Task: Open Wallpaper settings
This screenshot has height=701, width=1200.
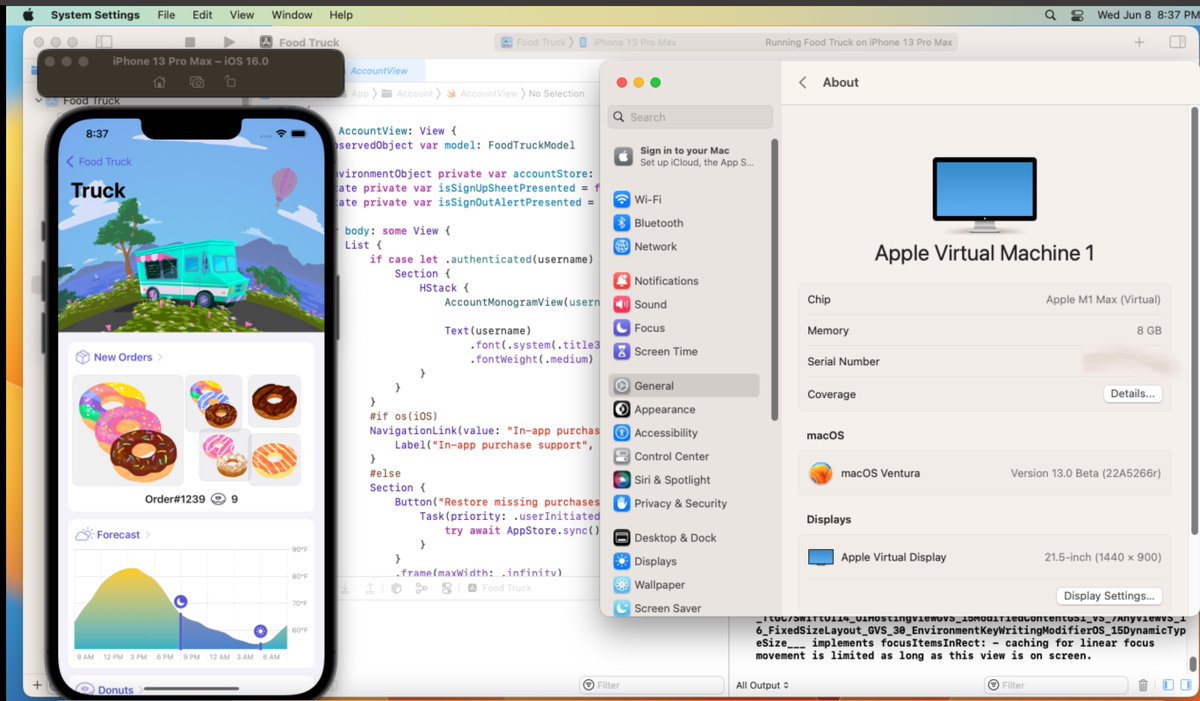Action: [685, 585]
